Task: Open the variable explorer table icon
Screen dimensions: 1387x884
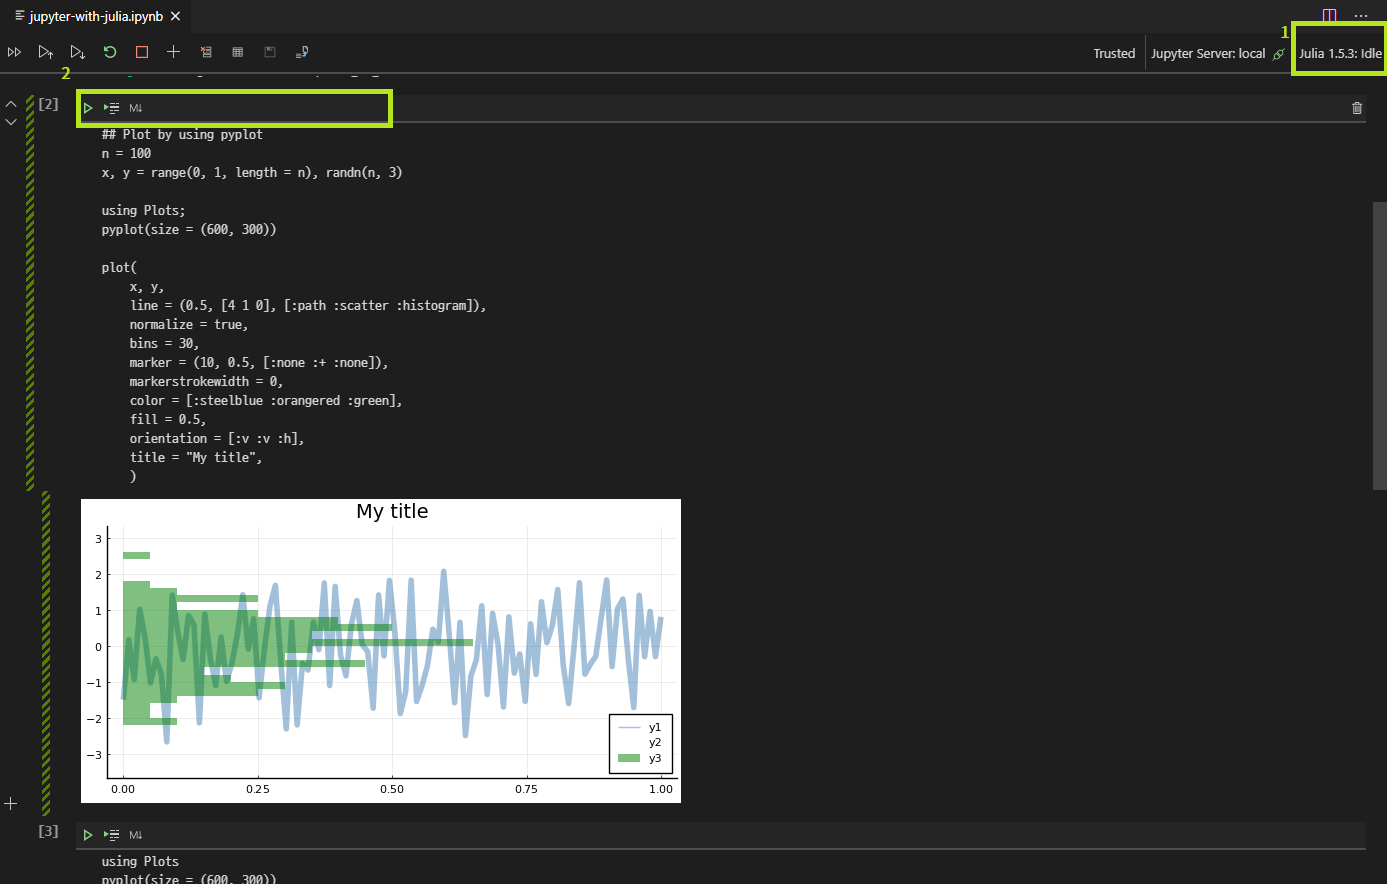Action: point(238,52)
